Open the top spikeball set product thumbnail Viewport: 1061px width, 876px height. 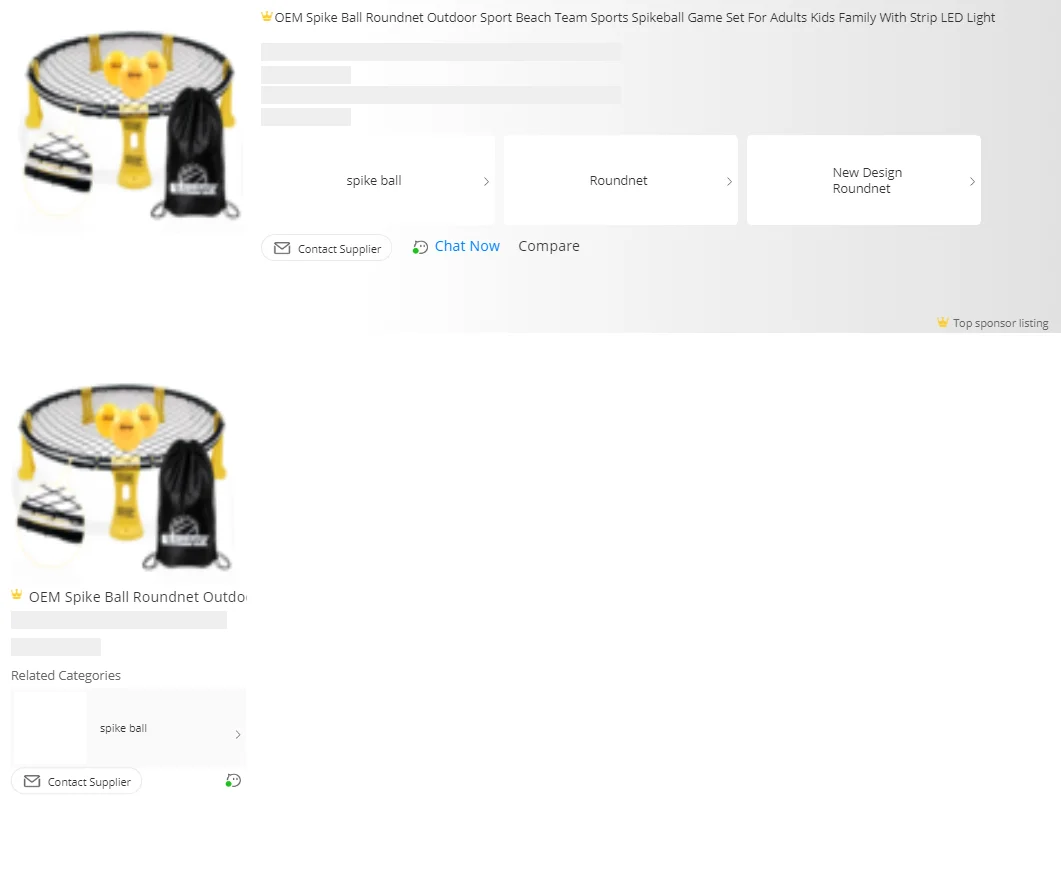tap(129, 127)
